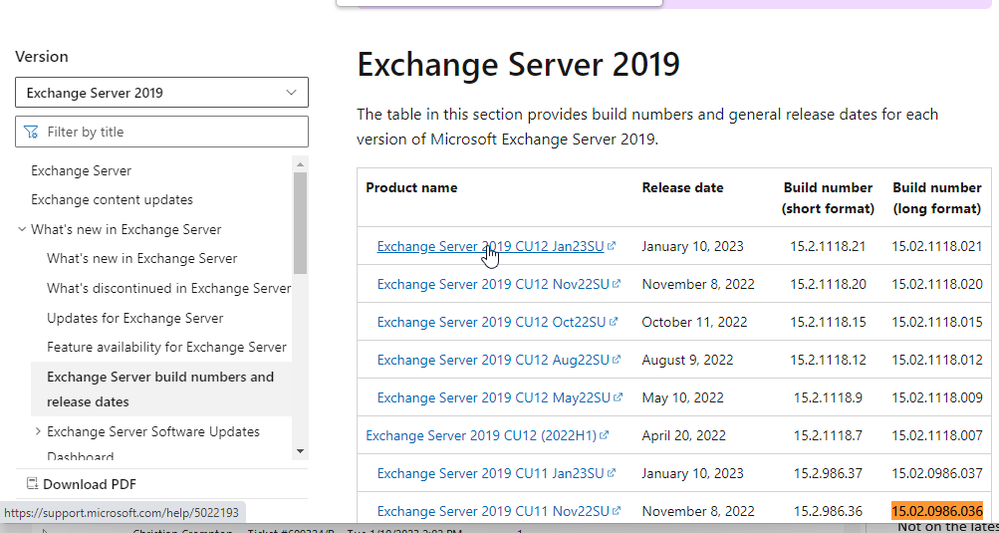This screenshot has width=999, height=533.
Task: Click external link icon after CU12 (2022H1)
Action: tap(605, 436)
